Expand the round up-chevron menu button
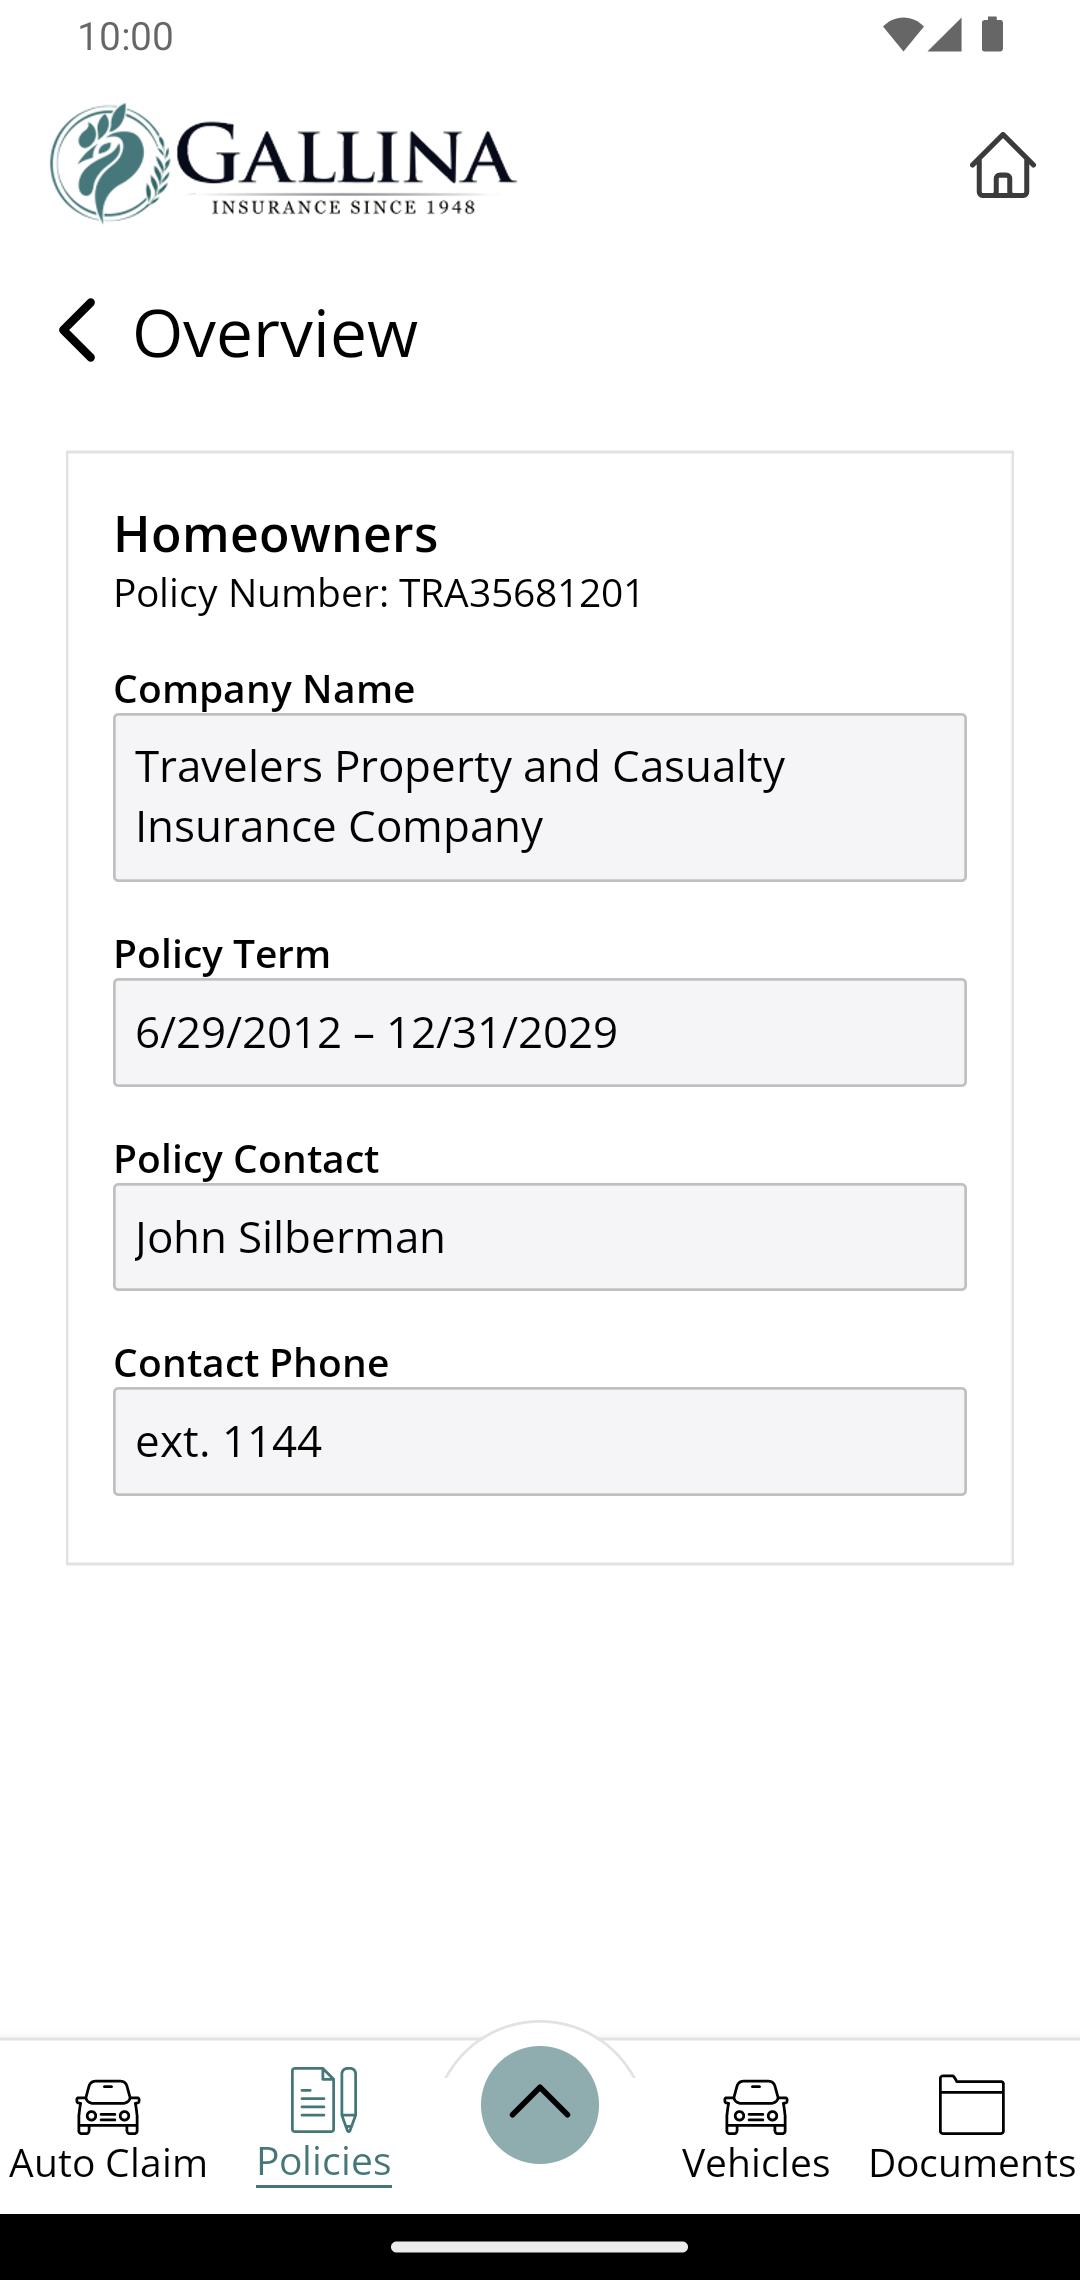This screenshot has width=1080, height=2280. pos(540,2104)
